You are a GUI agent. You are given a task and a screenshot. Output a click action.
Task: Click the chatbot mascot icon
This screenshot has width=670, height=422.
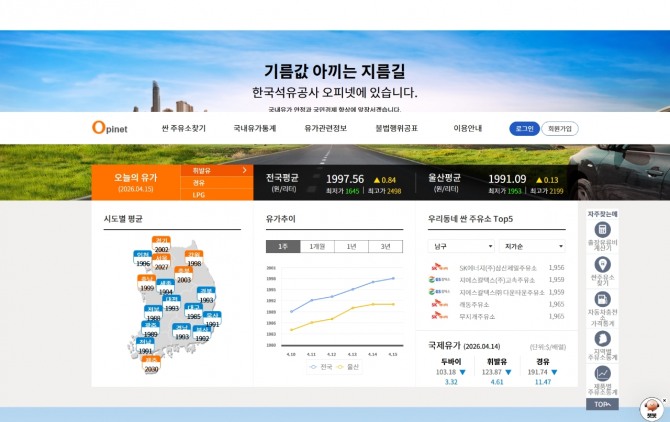[x=651, y=408]
